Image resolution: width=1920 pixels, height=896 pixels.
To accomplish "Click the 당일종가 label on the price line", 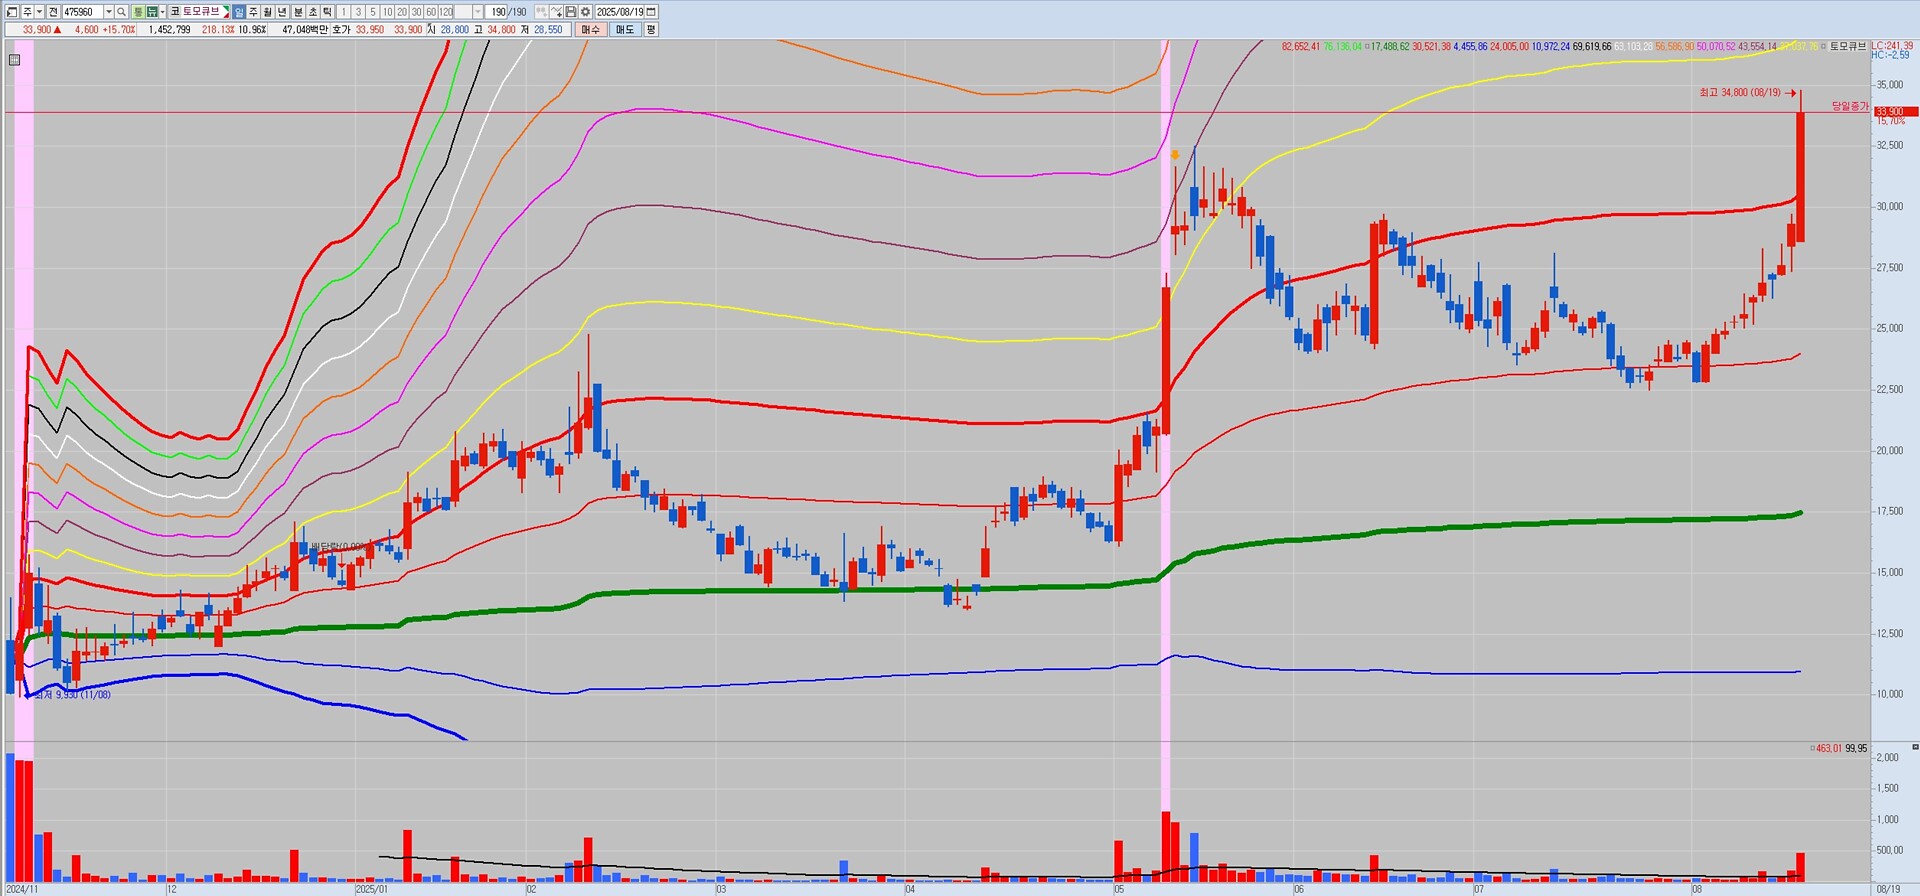I will point(1850,106).
